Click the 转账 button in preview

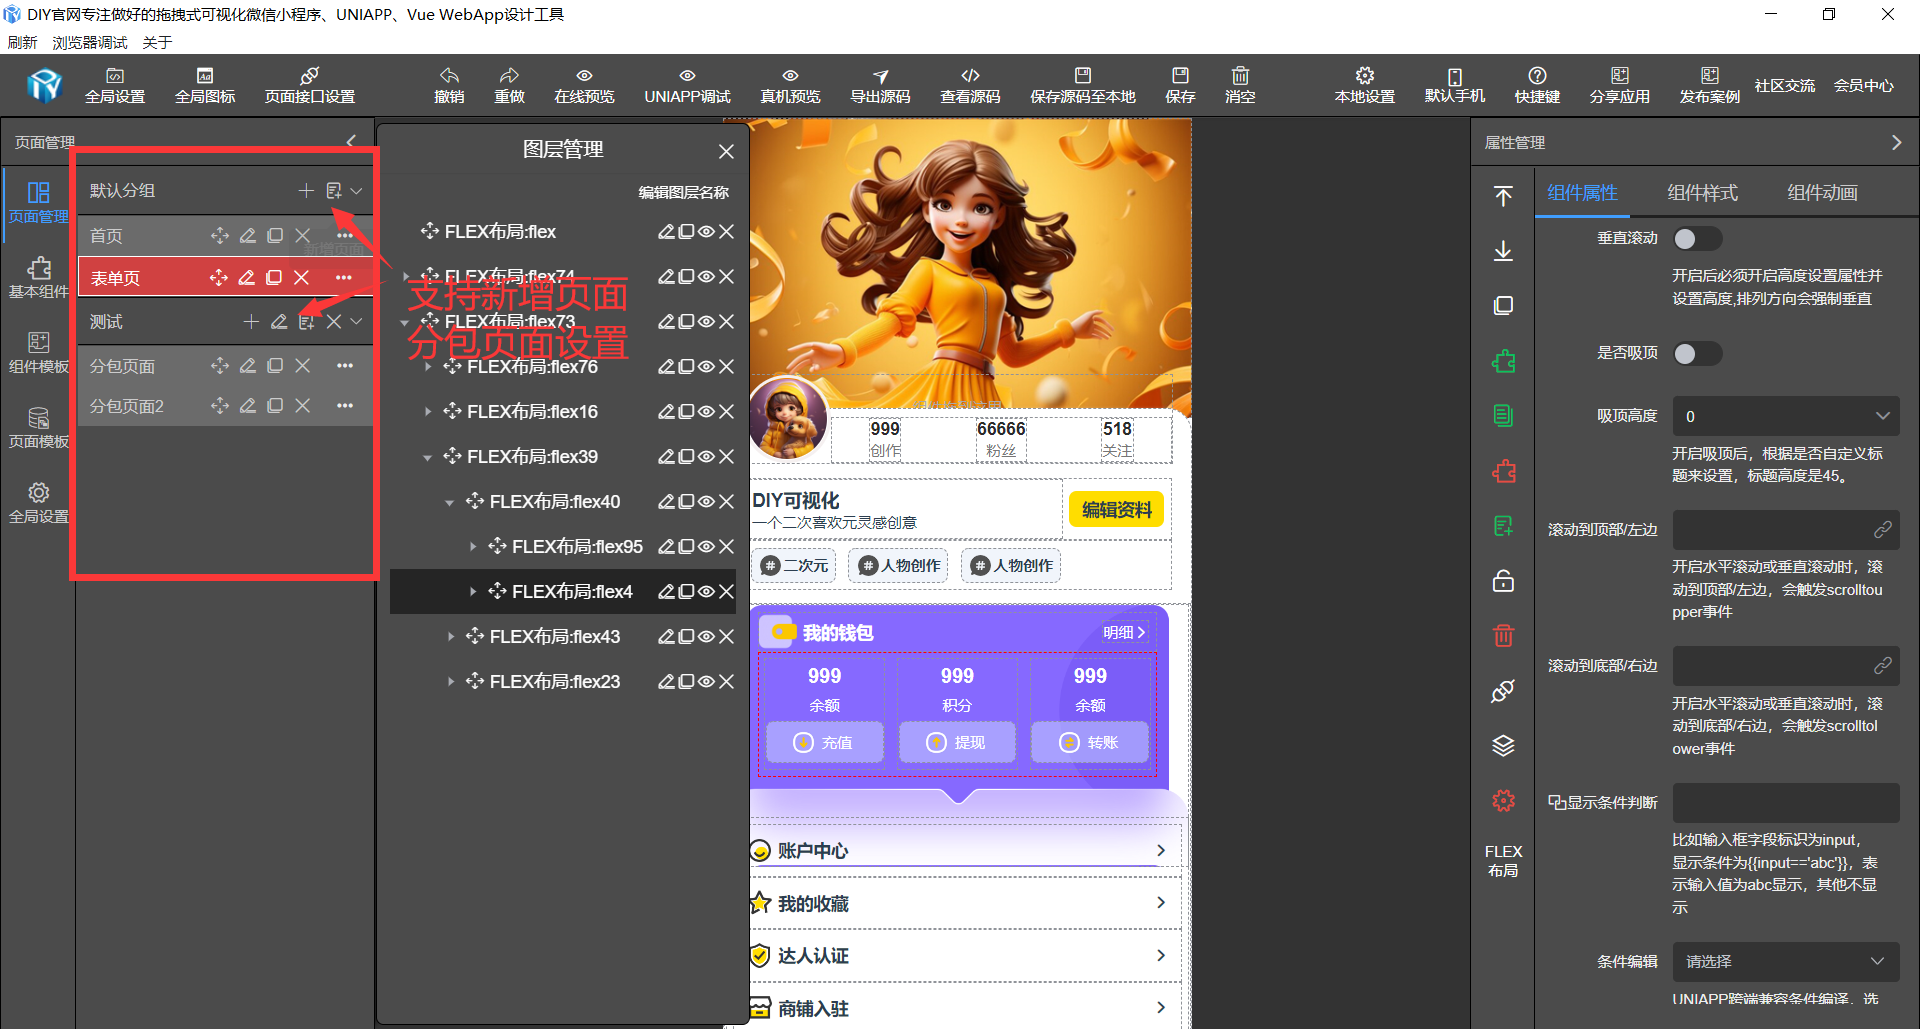(x=1090, y=742)
